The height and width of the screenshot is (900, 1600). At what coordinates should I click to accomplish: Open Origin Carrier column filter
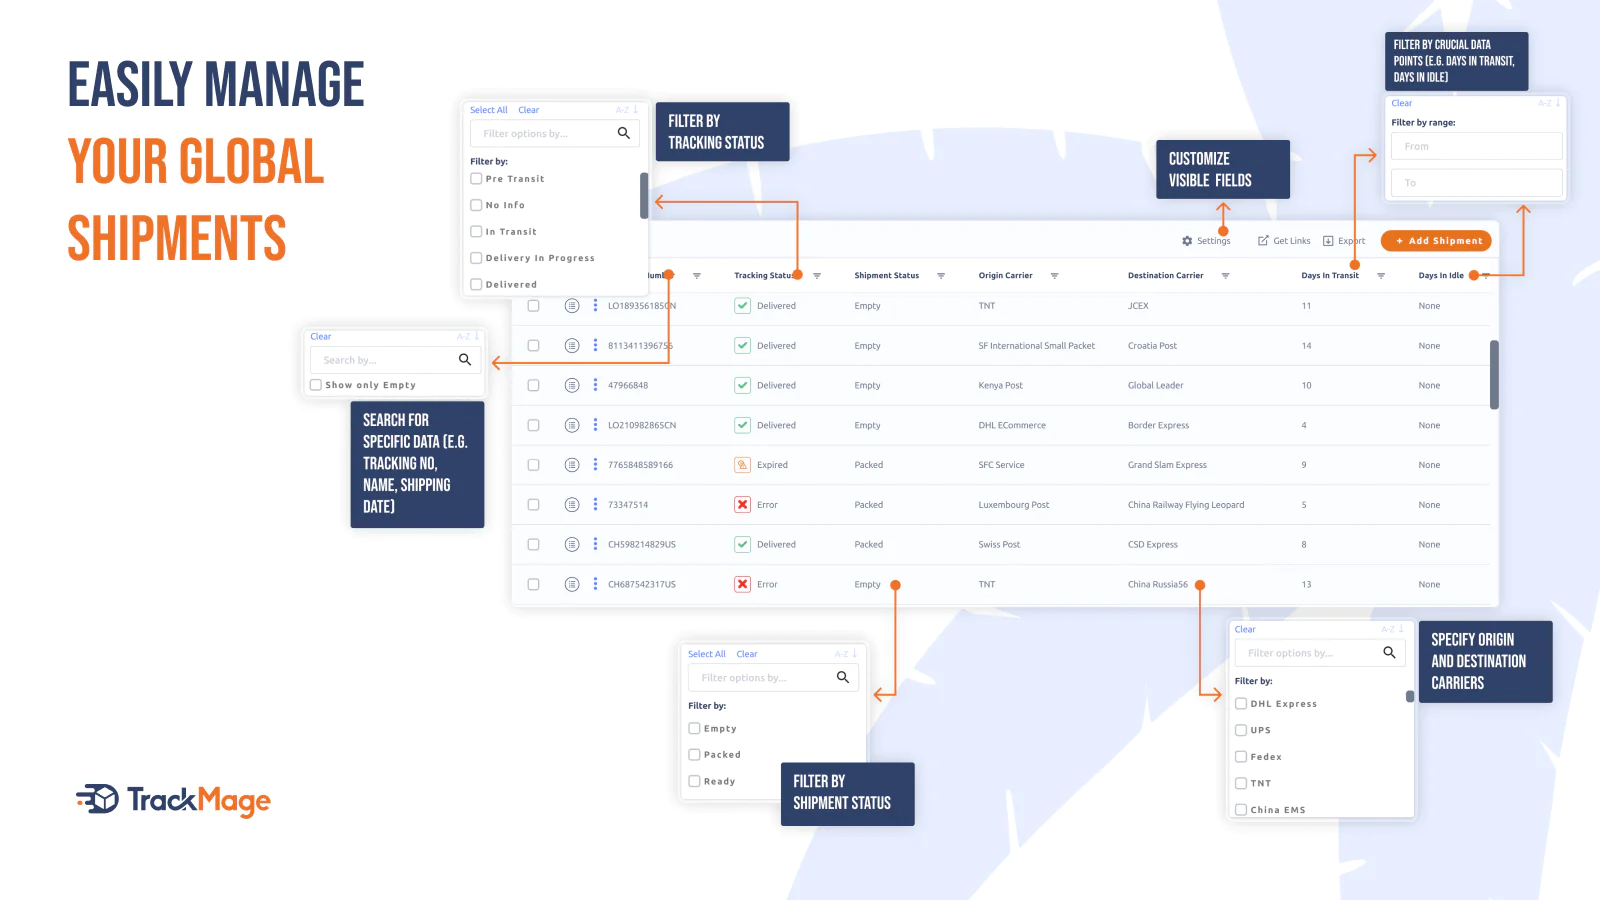1054,276
